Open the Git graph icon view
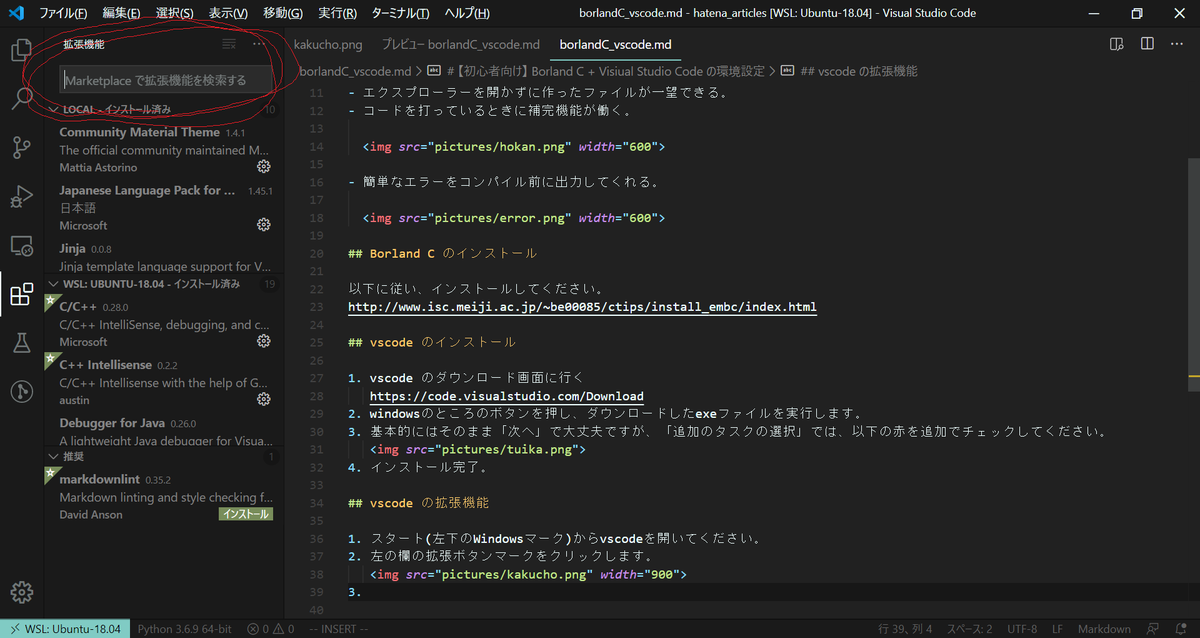The image size is (1200, 638). [22, 392]
